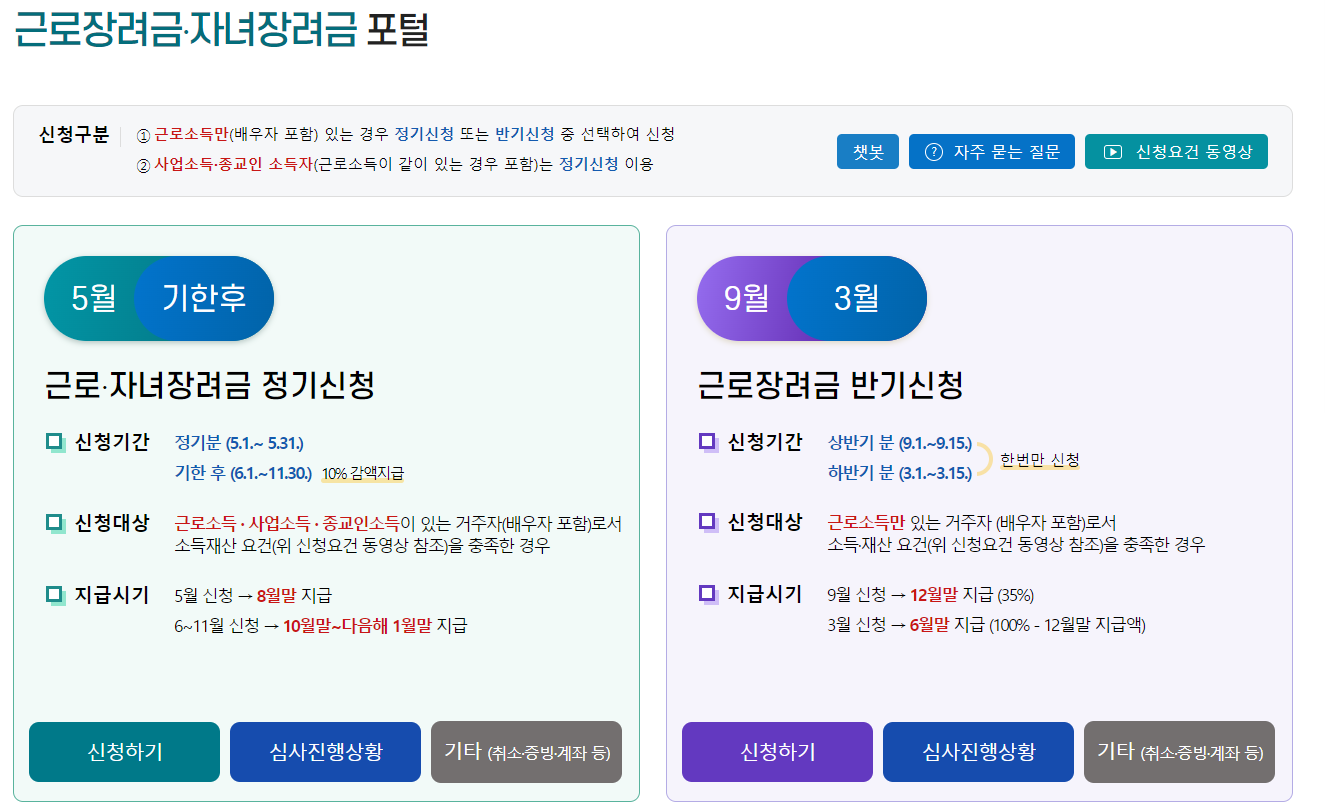Click 신청하기 in the 정기신청 card

click(x=124, y=752)
